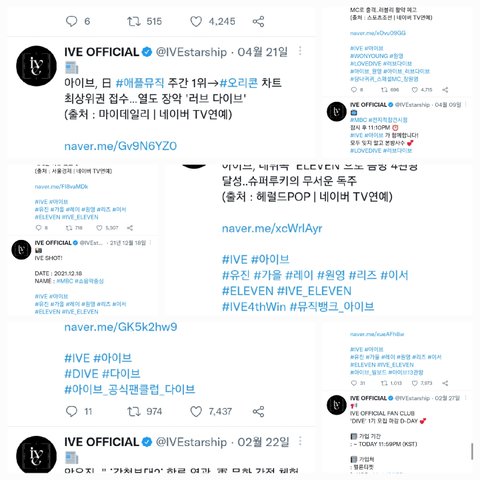Open more options on 02월 22일 tweet

[300, 441]
